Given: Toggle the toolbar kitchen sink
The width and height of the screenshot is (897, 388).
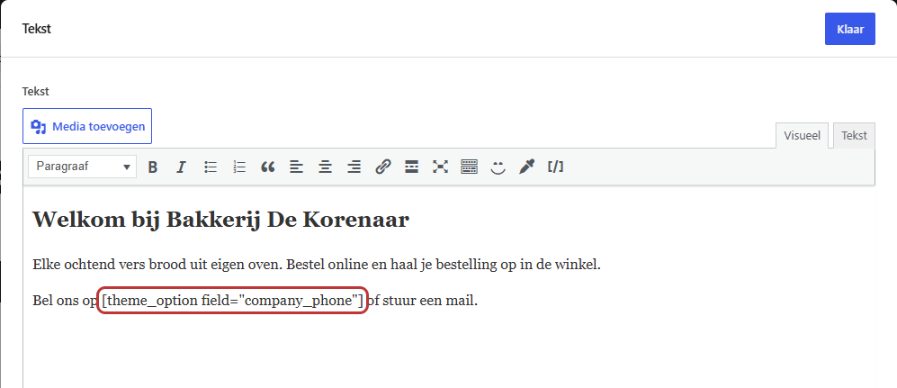Looking at the screenshot, I should 469,167.
